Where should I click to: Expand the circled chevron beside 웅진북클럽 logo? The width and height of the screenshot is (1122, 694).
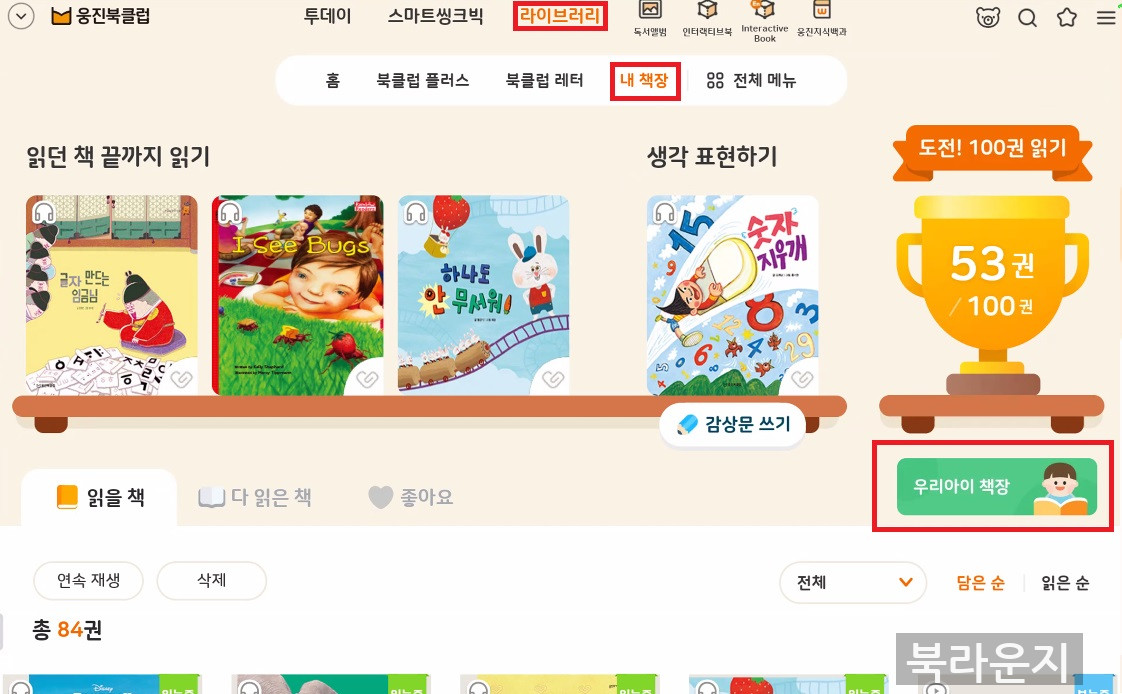[x=21, y=16]
